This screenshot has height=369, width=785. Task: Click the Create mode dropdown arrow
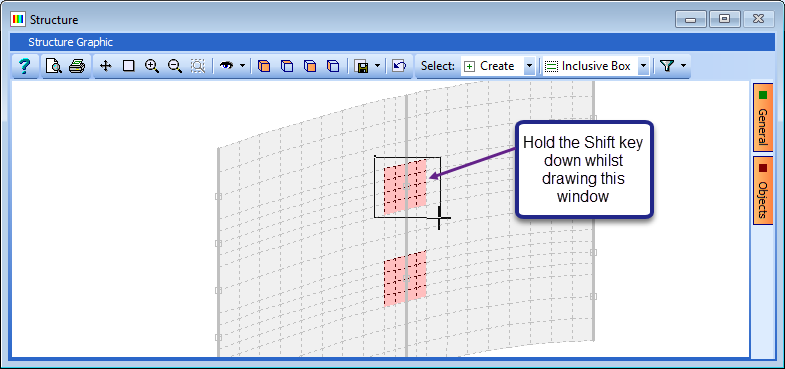coord(530,66)
